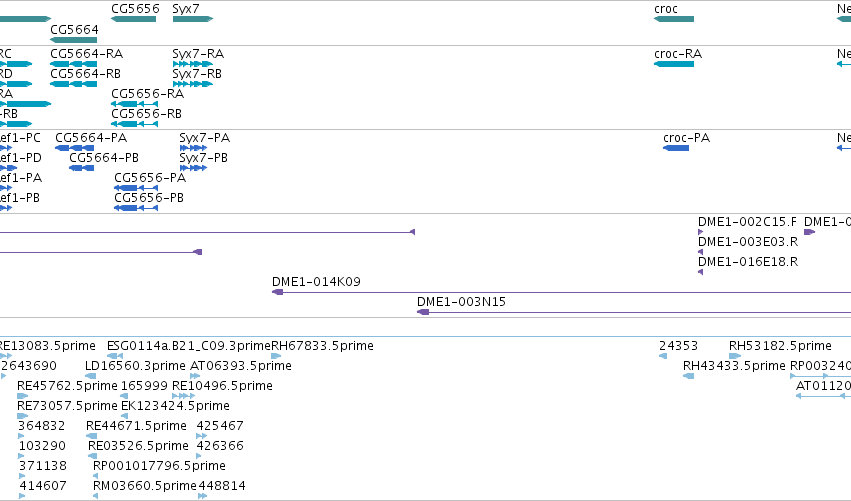The height and width of the screenshot is (501, 851).
Task: Click the 165999 EST label
Action: 144,386
